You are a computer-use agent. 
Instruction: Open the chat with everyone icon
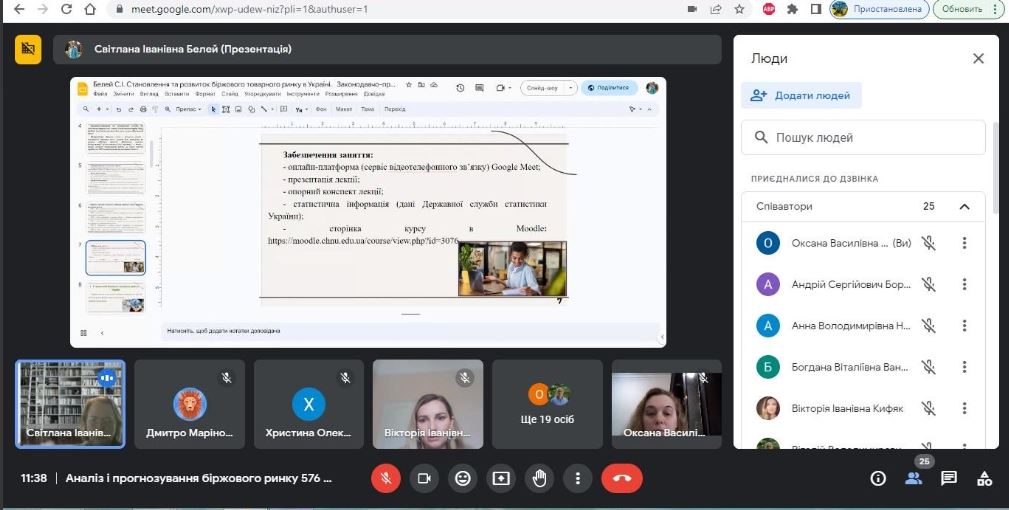coord(949,478)
